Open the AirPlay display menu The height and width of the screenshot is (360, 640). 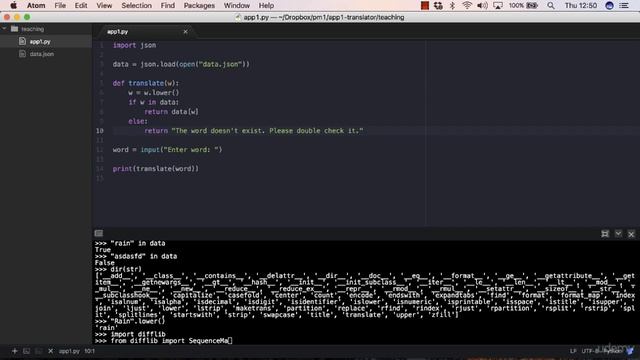pyautogui.click(x=498, y=5)
